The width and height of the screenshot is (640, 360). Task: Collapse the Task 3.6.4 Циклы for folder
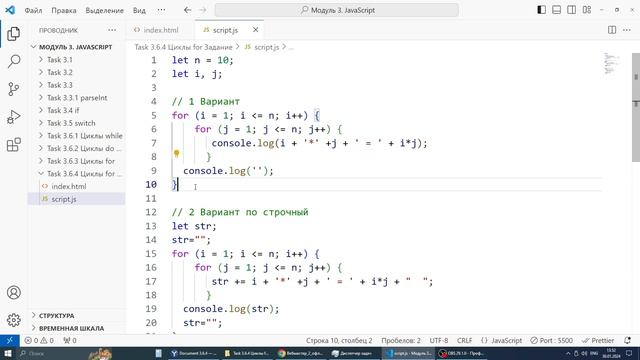point(76,173)
